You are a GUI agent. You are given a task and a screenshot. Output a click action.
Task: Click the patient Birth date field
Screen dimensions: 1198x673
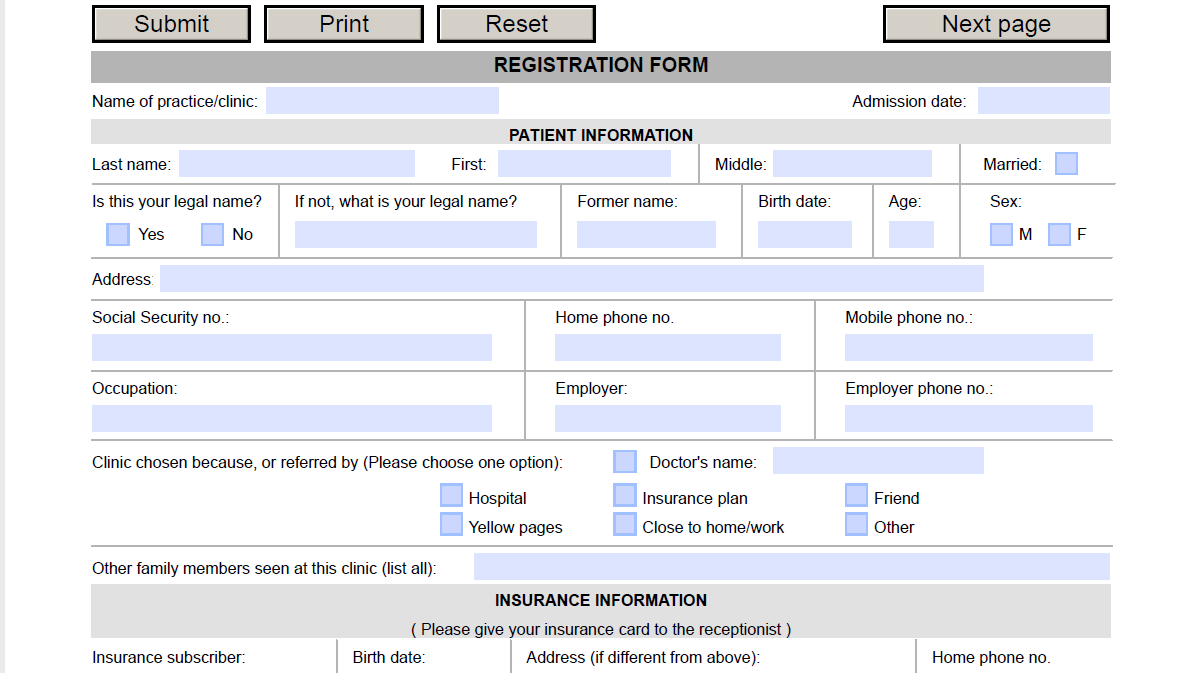805,235
